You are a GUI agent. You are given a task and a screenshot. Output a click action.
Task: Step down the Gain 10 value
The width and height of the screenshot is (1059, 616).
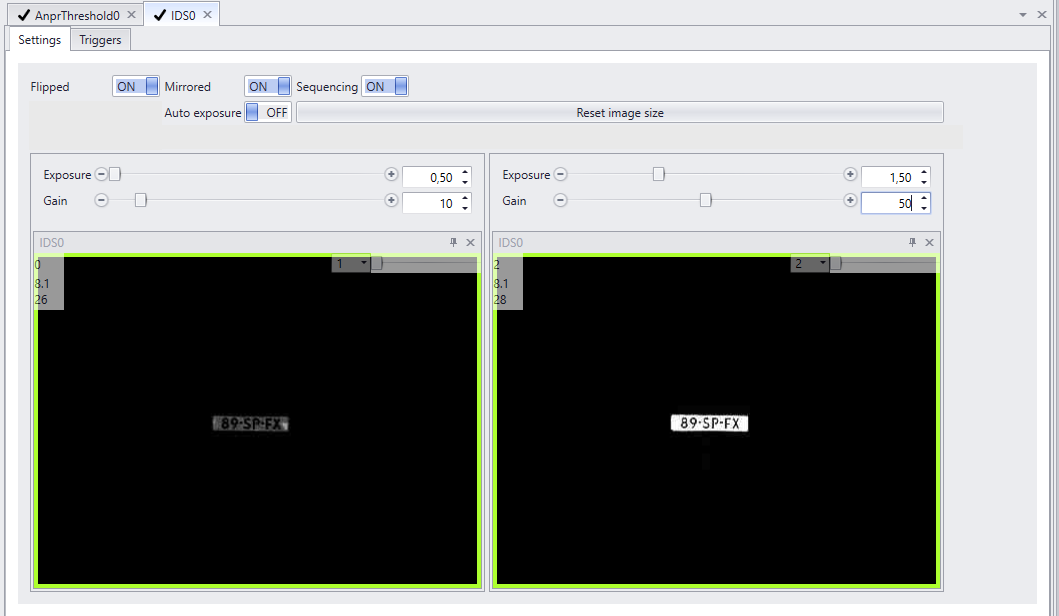point(465,208)
